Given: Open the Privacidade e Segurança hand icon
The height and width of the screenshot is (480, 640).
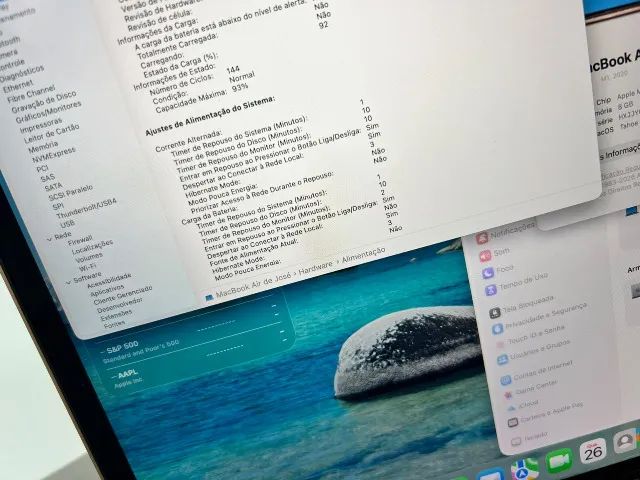Looking at the screenshot, I should coord(497,329).
